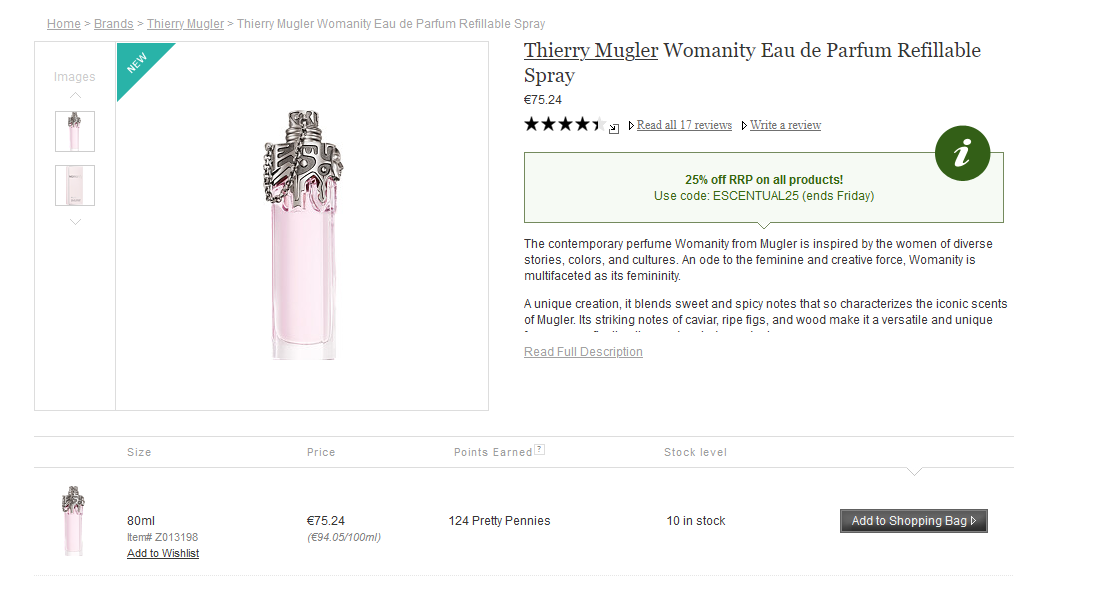The width and height of the screenshot is (1114, 594).
Task: Open Thierry Mugler breadcrumb link
Action: (x=185, y=24)
